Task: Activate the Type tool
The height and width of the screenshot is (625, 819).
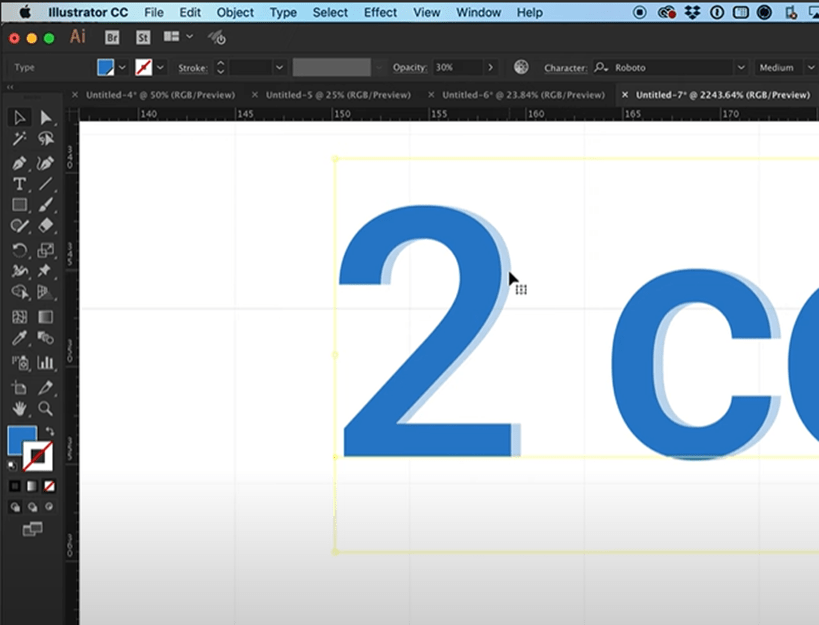Action: (x=19, y=184)
